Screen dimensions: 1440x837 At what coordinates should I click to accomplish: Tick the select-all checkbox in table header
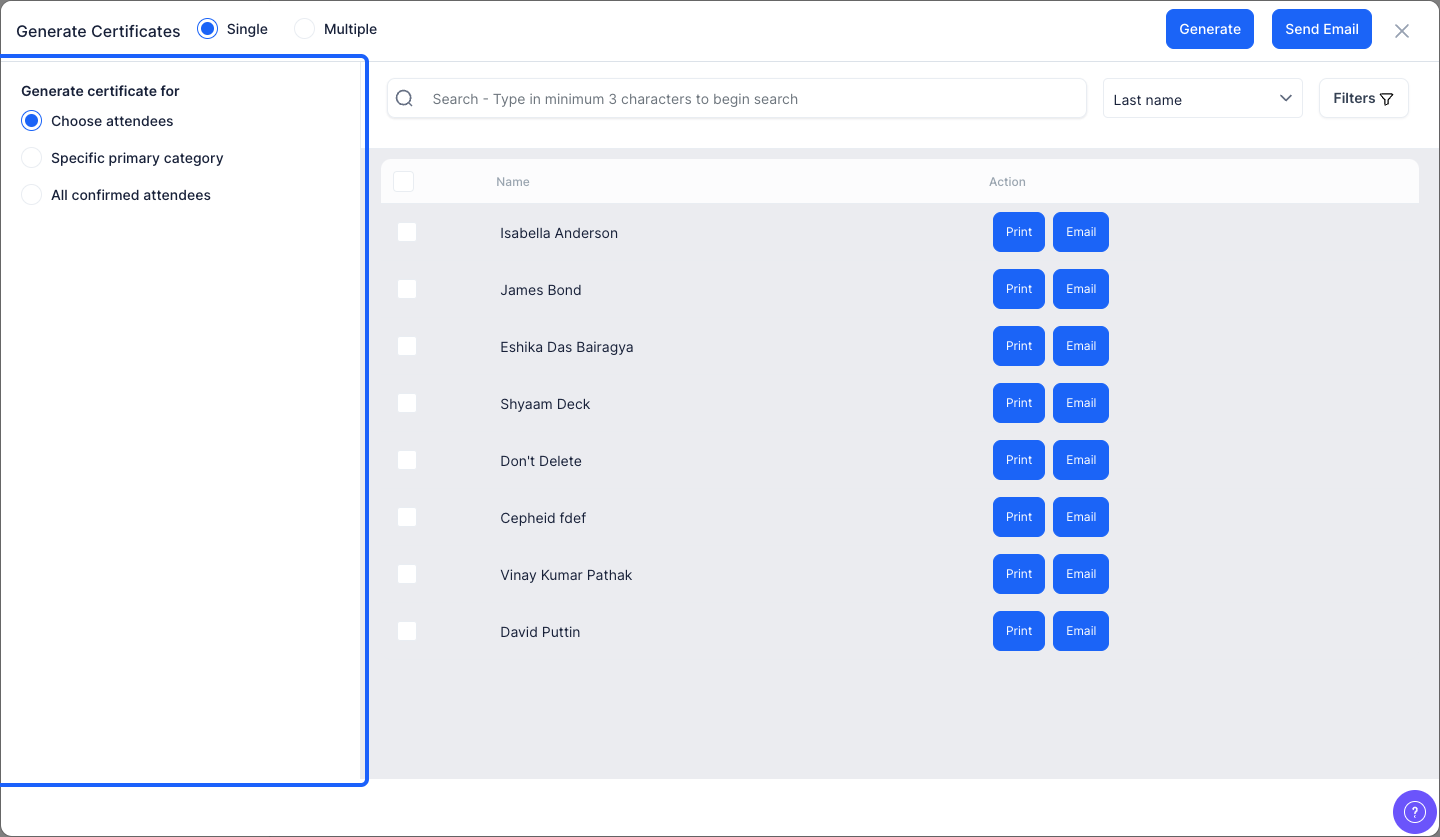click(x=403, y=181)
